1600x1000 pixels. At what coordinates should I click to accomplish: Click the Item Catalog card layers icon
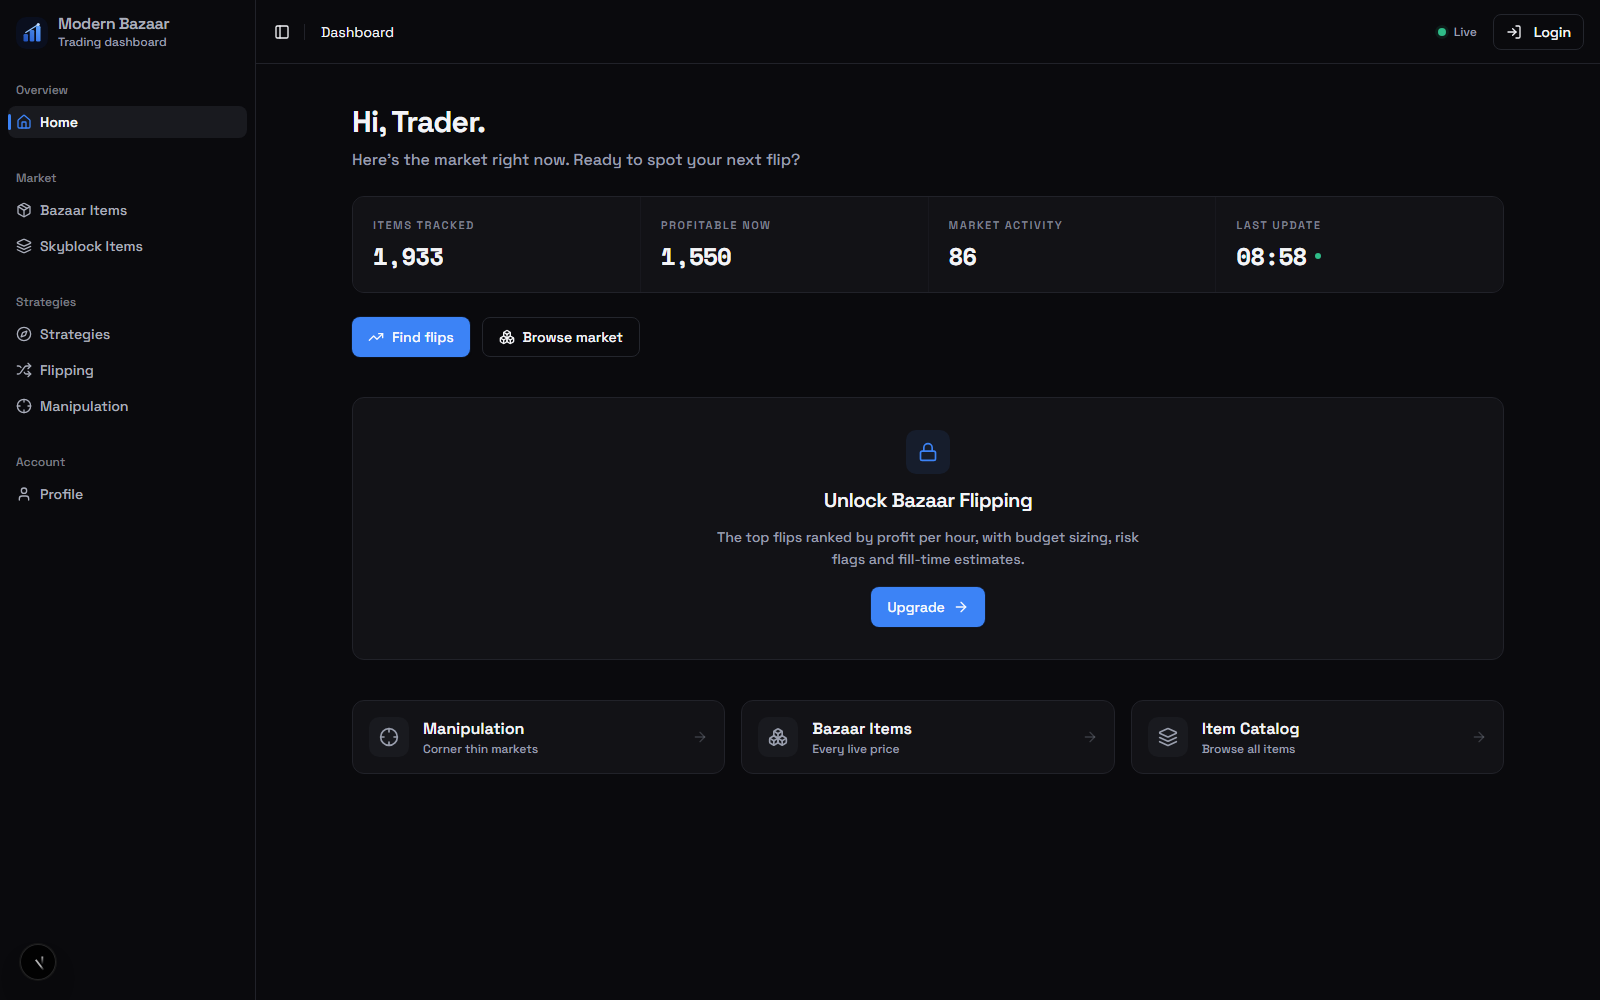(x=1168, y=737)
